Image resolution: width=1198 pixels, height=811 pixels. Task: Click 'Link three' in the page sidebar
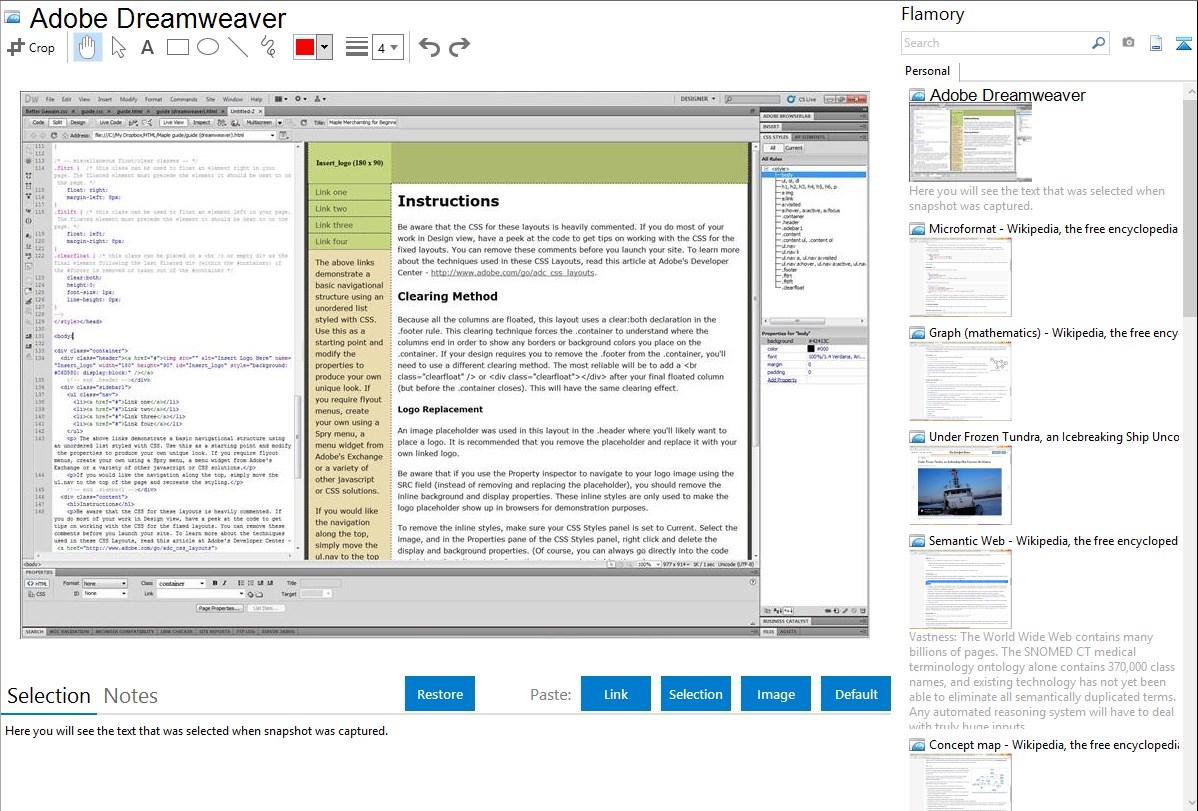tap(334, 225)
